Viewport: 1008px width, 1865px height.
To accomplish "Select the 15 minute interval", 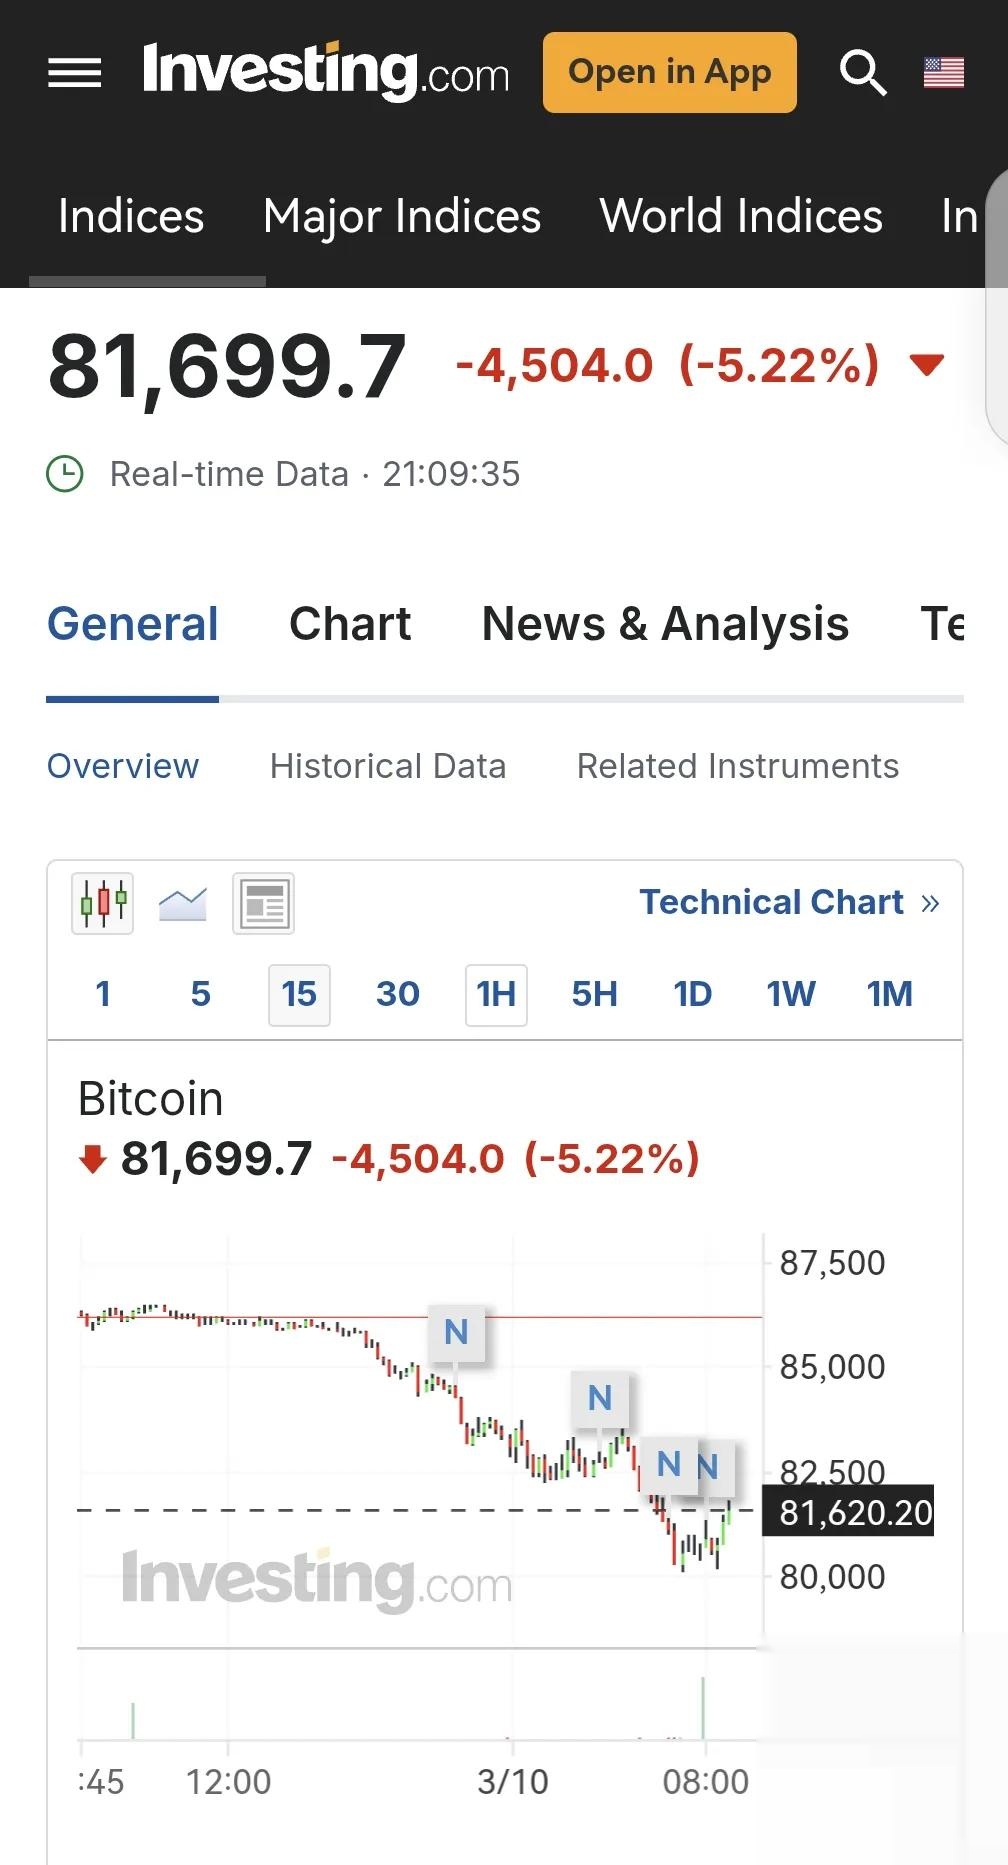I will point(299,994).
